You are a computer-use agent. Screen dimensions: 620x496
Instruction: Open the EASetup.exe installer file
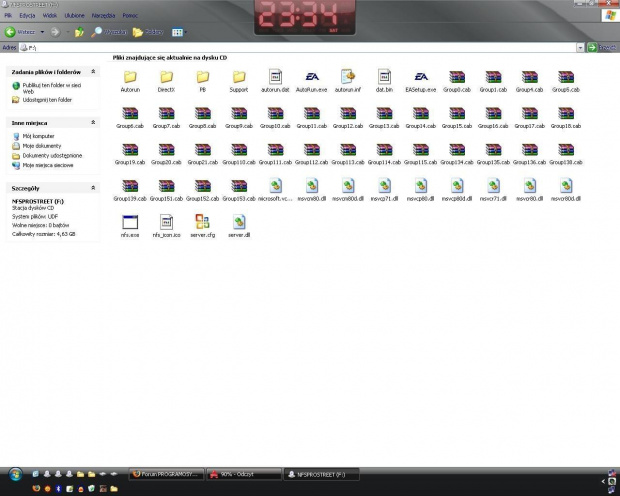click(421, 78)
